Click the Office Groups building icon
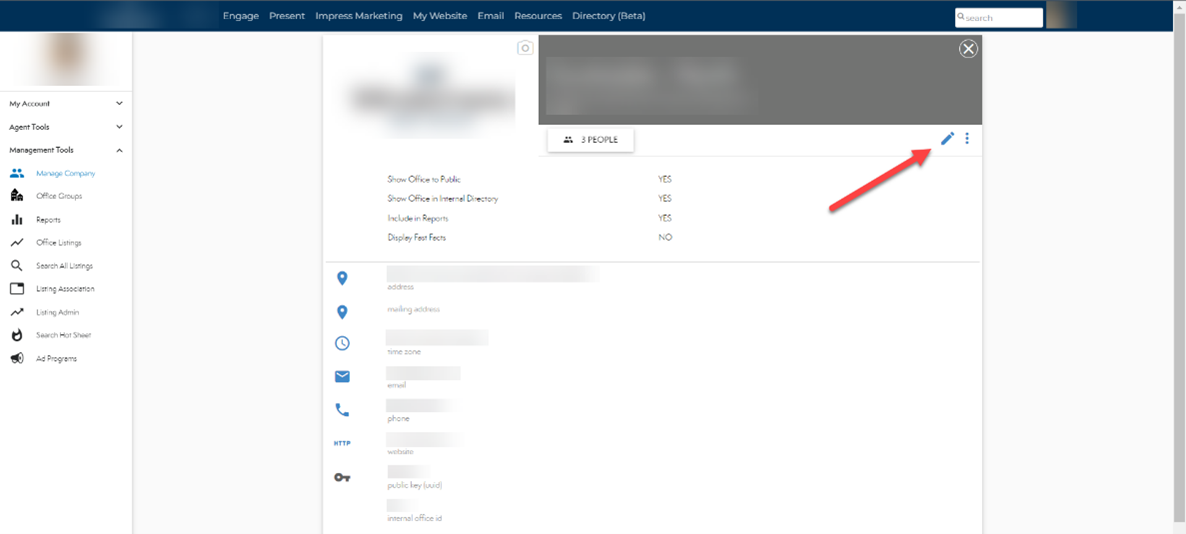Screen dimensions: 1186x534 [x=17, y=196]
